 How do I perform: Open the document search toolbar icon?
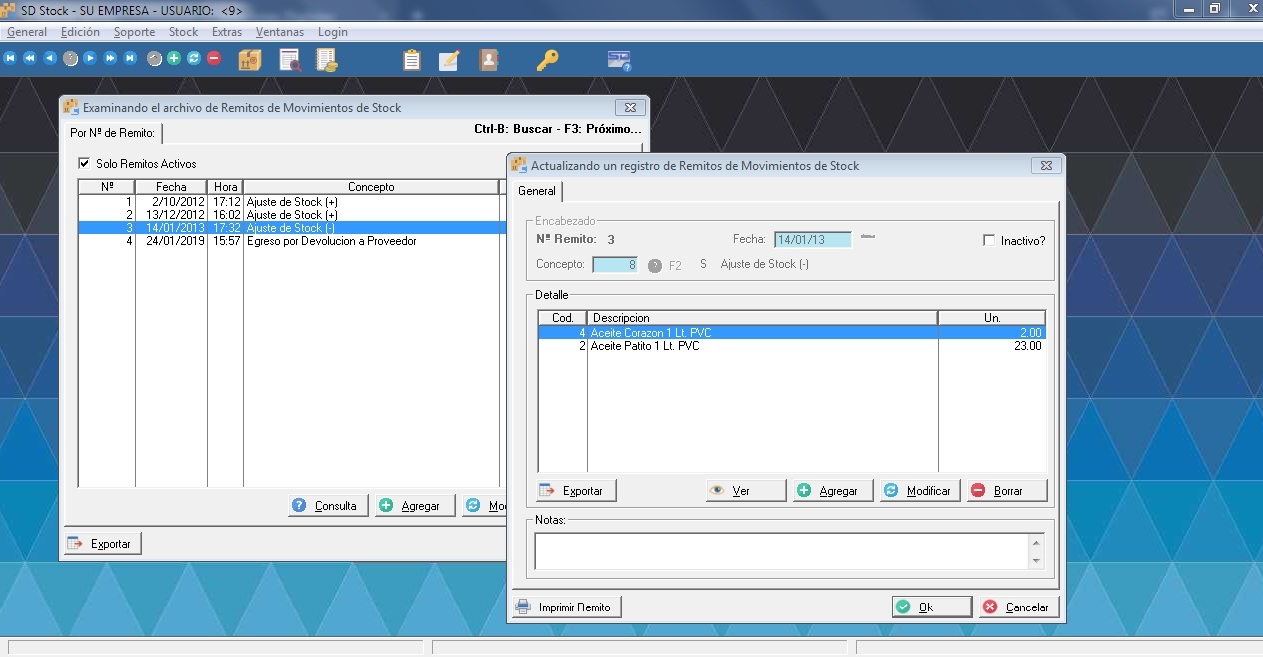pyautogui.click(x=290, y=60)
